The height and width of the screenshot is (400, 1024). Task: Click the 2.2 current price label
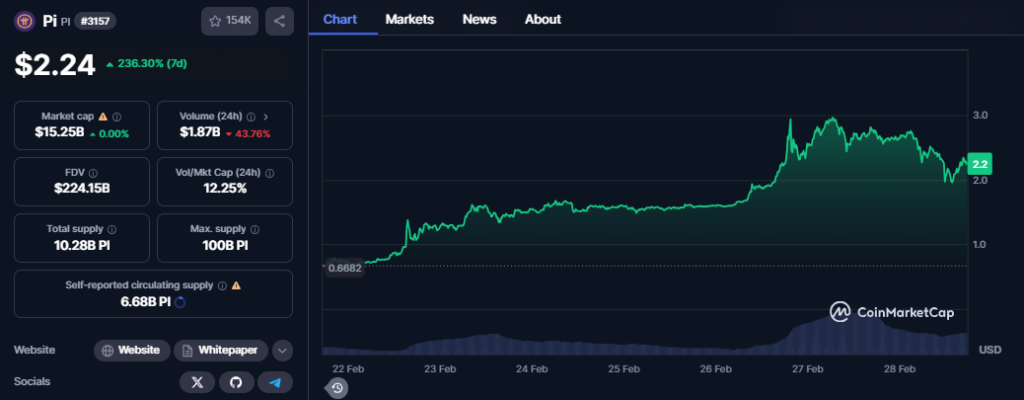pyautogui.click(x=980, y=164)
